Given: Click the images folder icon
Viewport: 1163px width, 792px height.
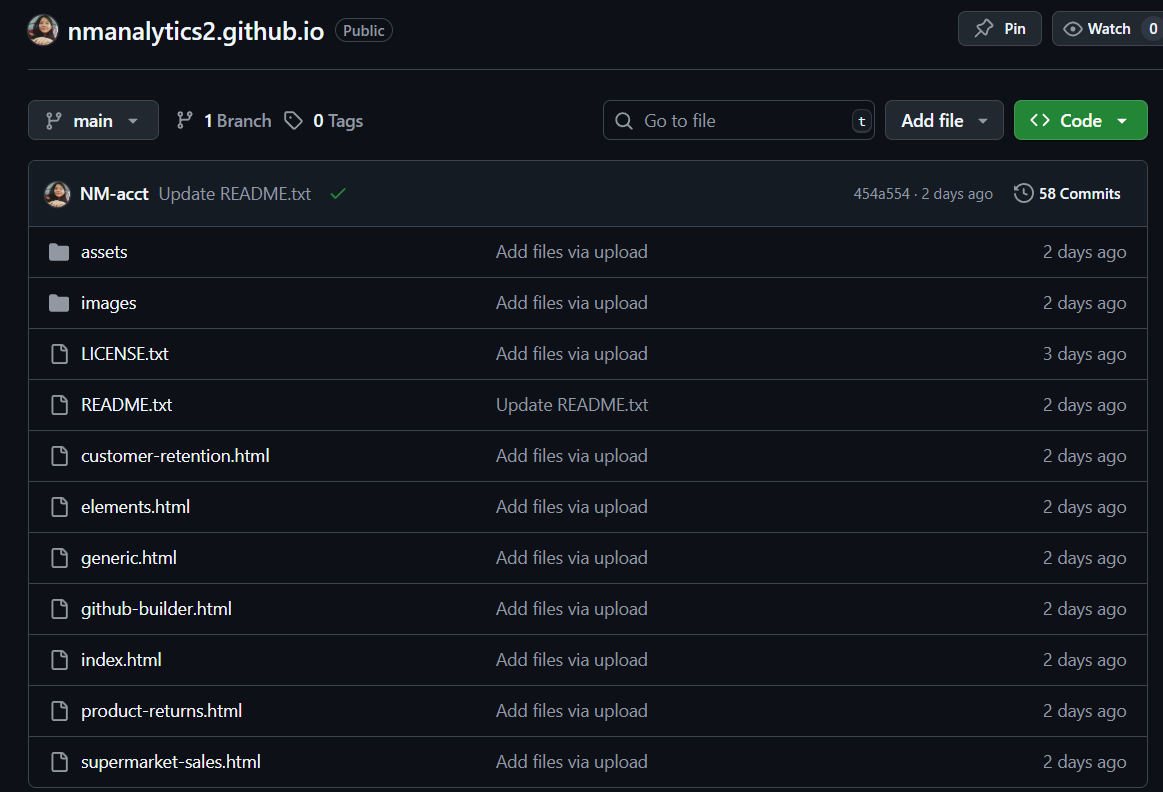Looking at the screenshot, I should coord(59,303).
